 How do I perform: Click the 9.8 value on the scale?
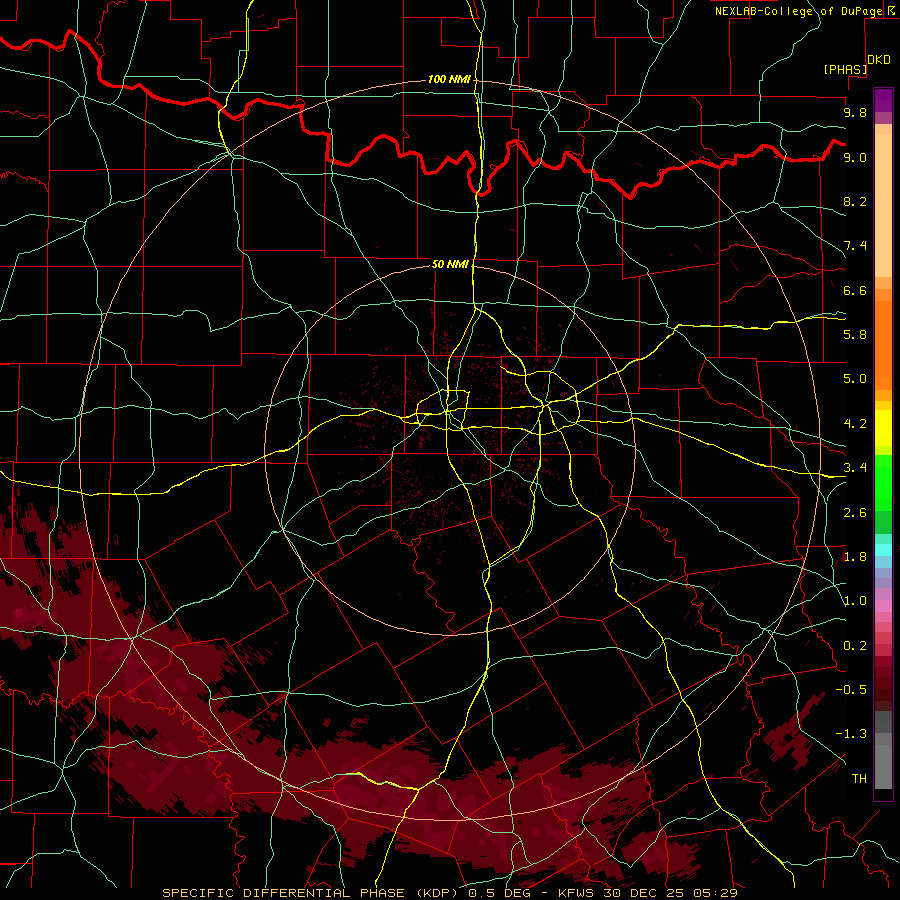pyautogui.click(x=855, y=112)
